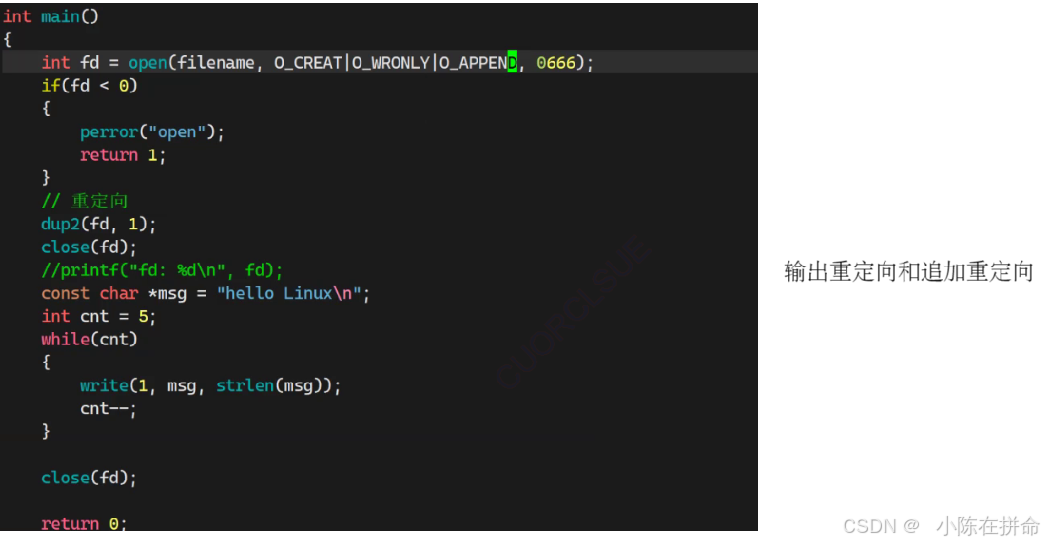
Task: Select the "O_WRONLY" flag
Action: [x=391, y=63]
